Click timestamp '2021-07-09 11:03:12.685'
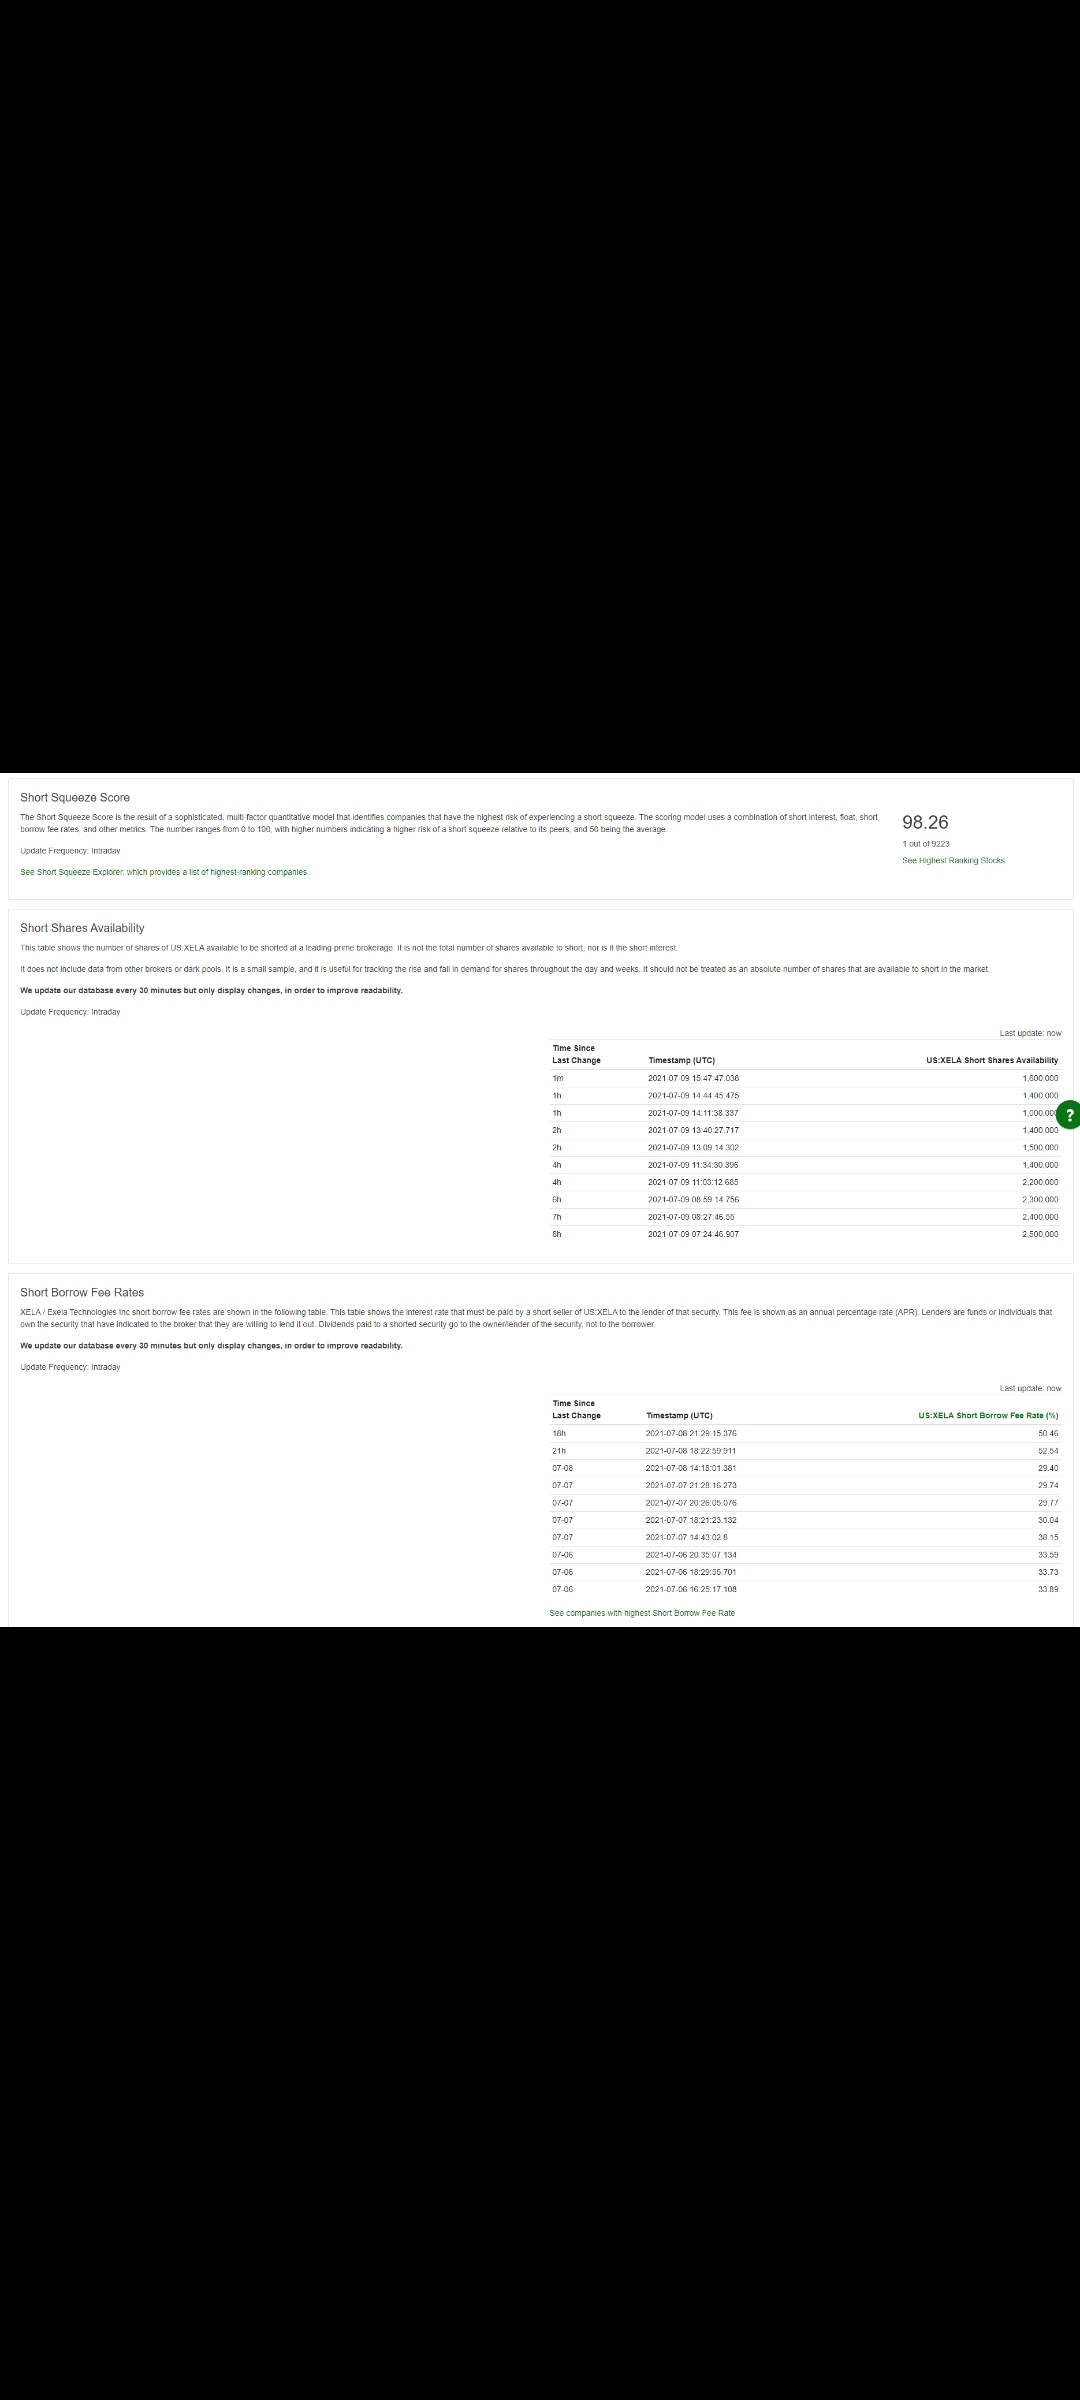The height and width of the screenshot is (2400, 1080). (x=693, y=1182)
